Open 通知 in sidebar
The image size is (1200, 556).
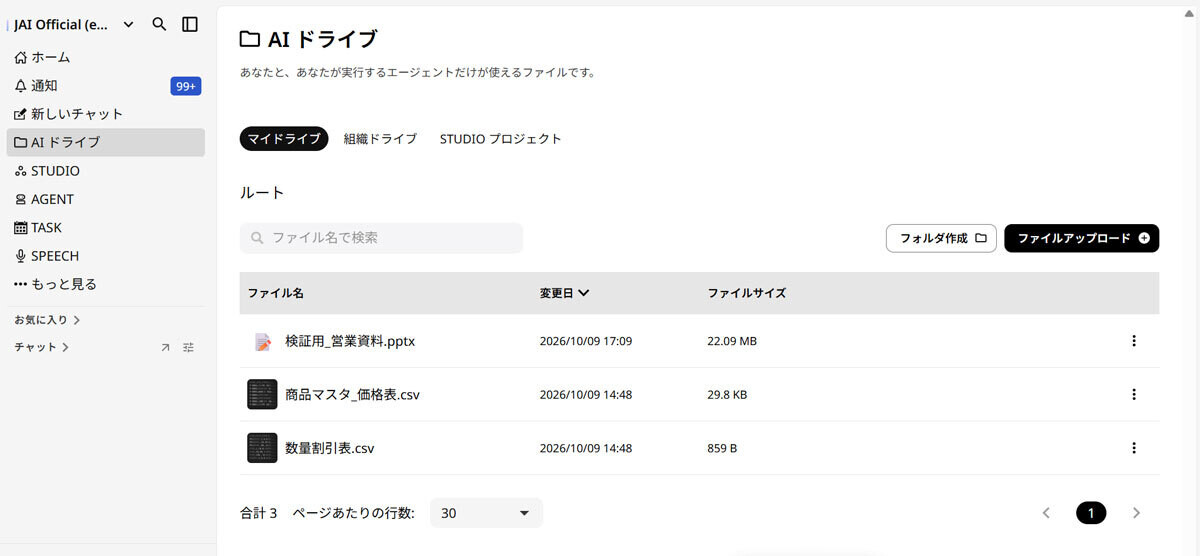(x=105, y=86)
